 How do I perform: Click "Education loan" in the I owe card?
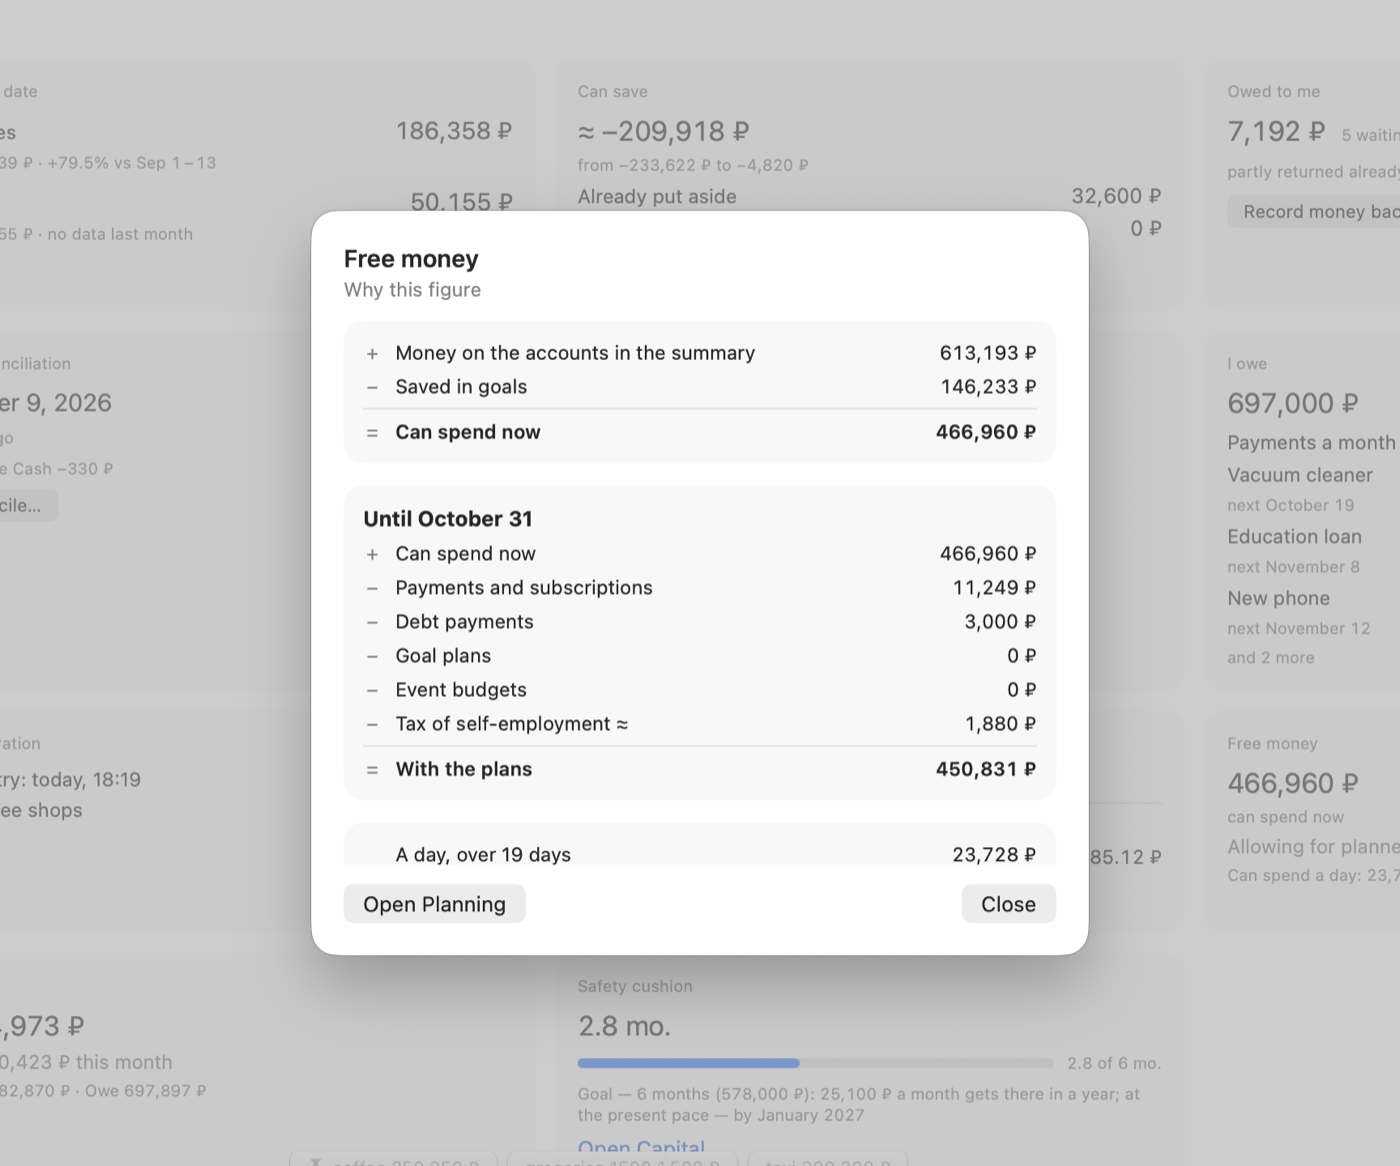(1295, 537)
